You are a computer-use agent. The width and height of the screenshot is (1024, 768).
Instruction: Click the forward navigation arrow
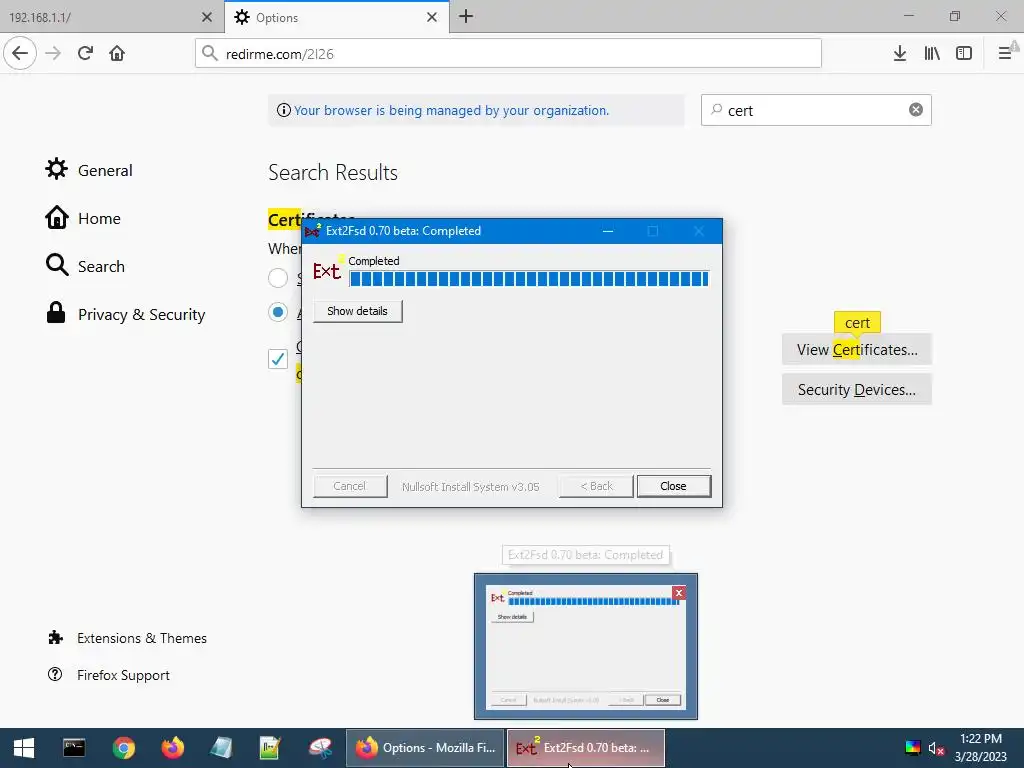tap(53, 54)
